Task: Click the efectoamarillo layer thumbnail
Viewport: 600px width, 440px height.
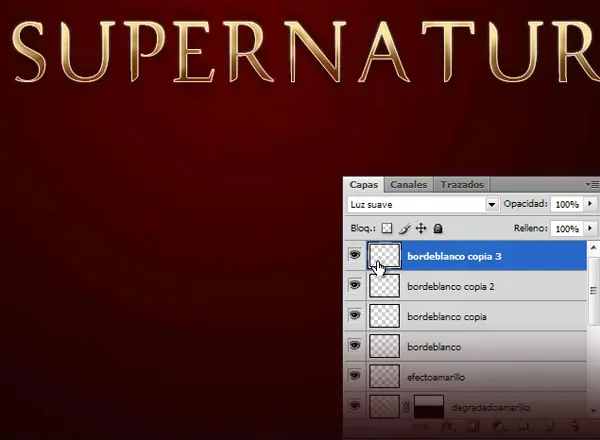Action: pos(384,376)
